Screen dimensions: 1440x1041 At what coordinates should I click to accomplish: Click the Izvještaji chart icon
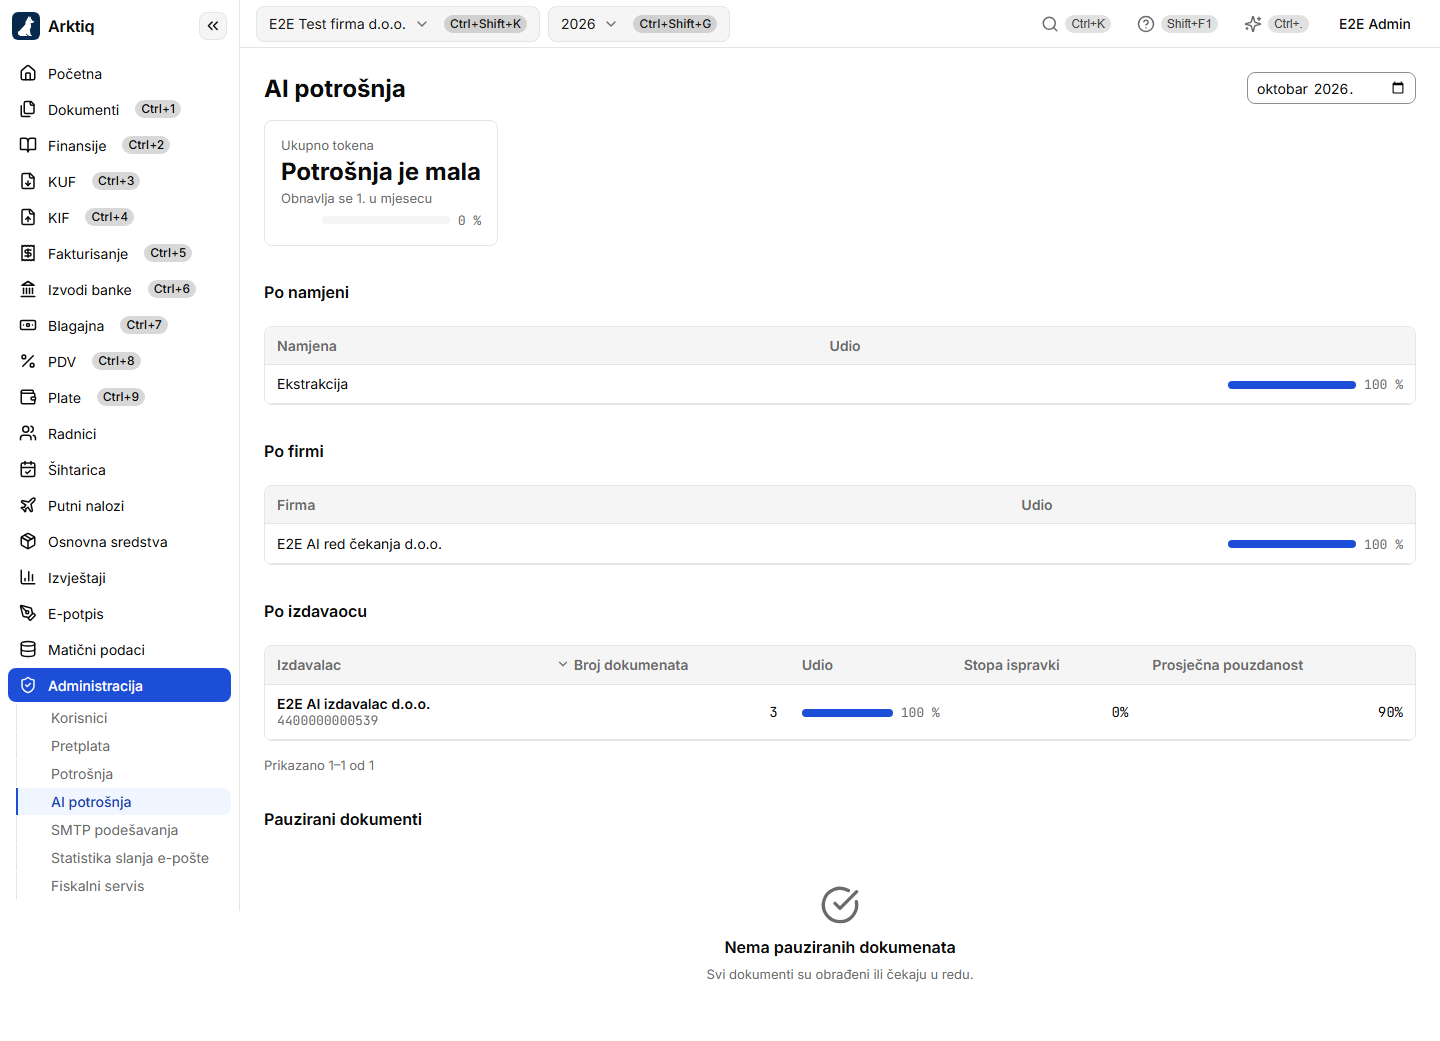click(x=28, y=577)
